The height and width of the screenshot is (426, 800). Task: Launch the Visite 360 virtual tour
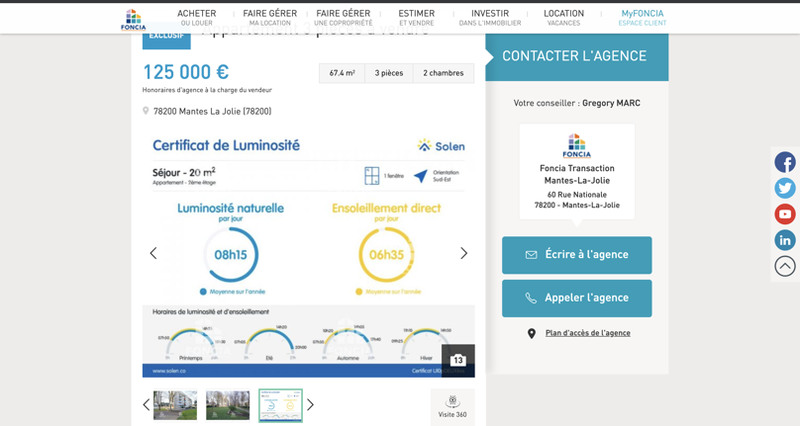[x=453, y=407]
